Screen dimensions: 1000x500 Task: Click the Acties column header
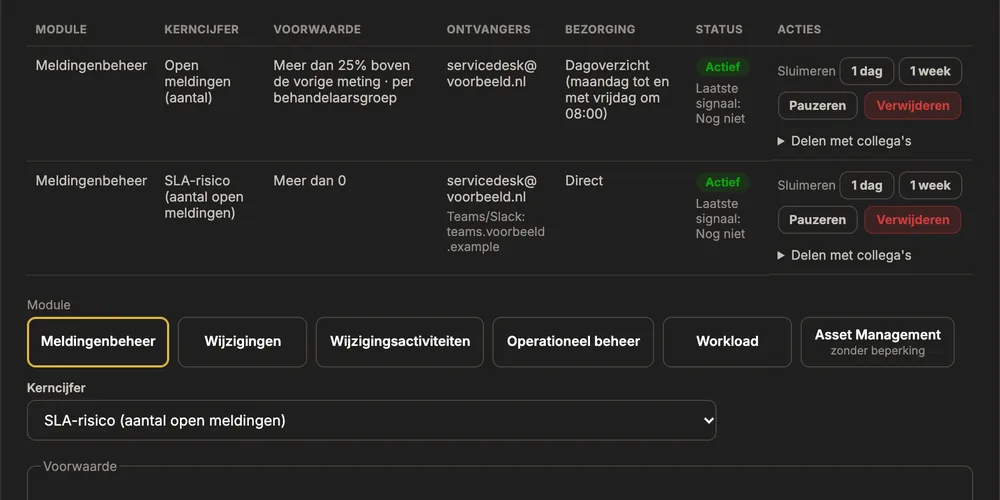click(799, 29)
